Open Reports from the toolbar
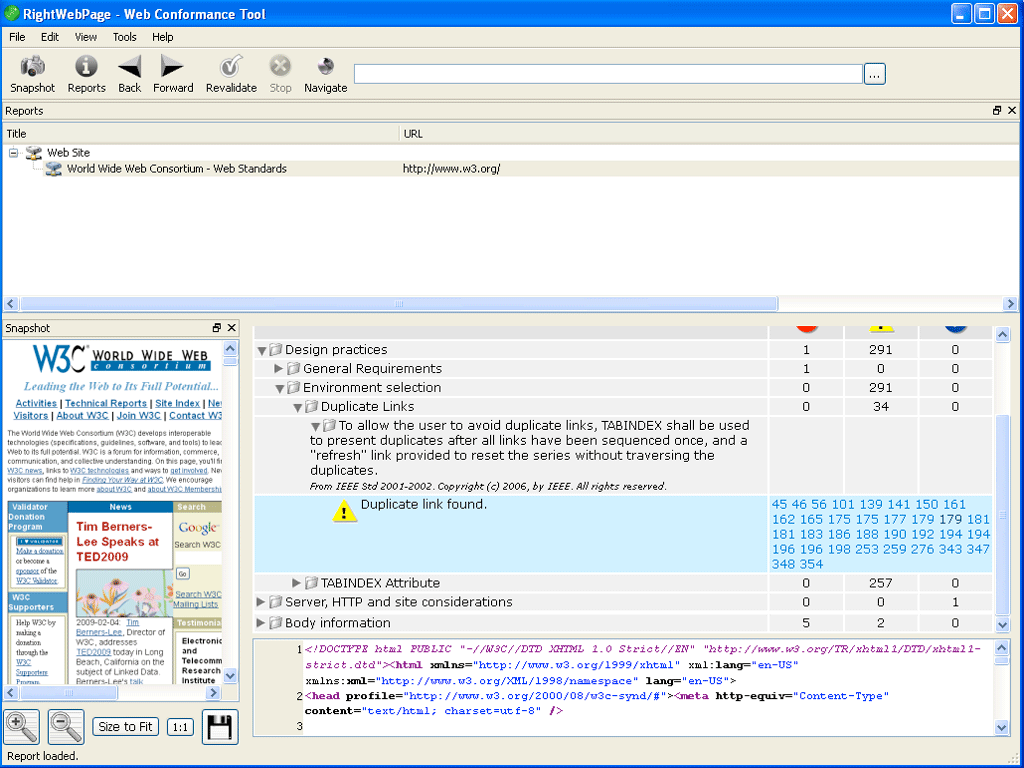This screenshot has height=768, width=1024. coord(87,67)
